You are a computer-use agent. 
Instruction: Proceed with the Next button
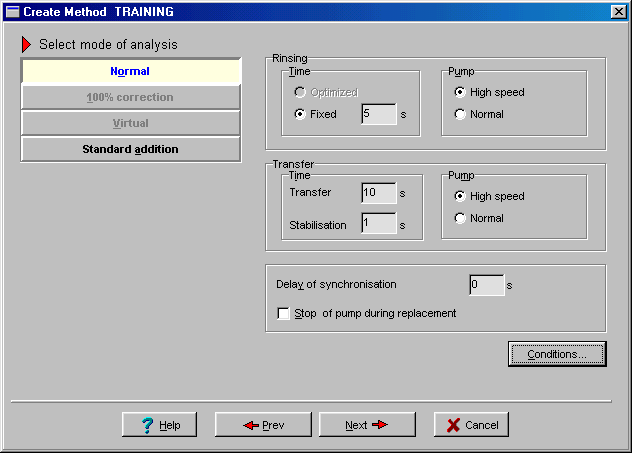pos(367,424)
